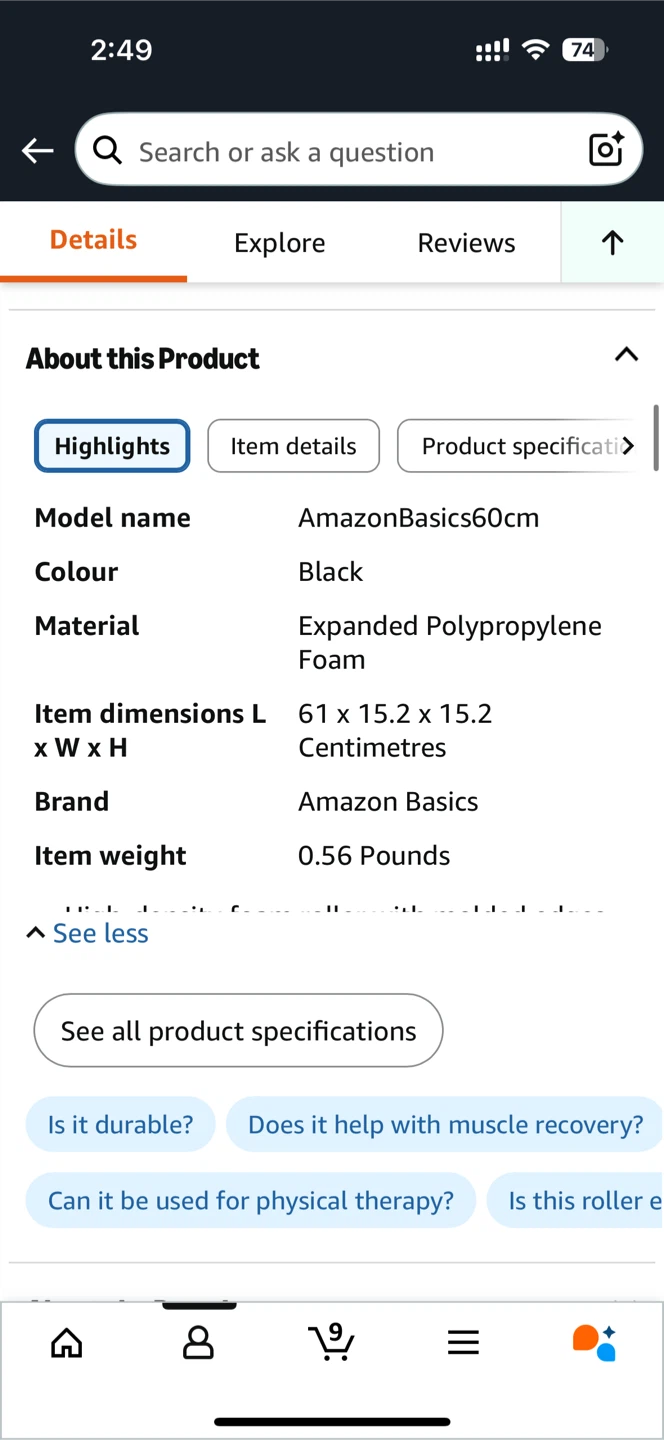The height and width of the screenshot is (1440, 664).
Task: Ask "Is it durable?" suggestion
Action: pos(120,1124)
